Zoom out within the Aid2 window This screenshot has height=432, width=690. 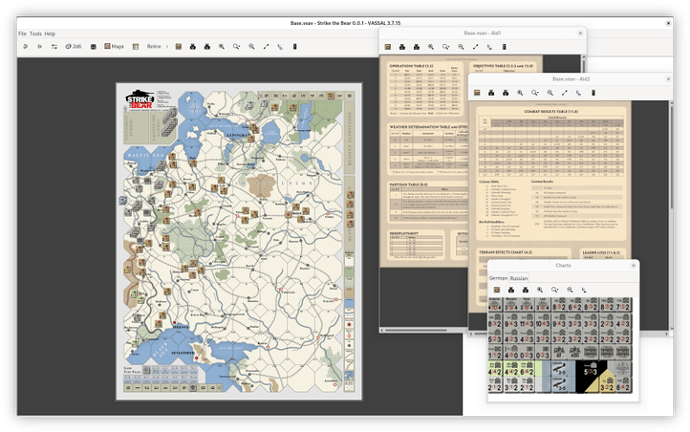point(550,93)
